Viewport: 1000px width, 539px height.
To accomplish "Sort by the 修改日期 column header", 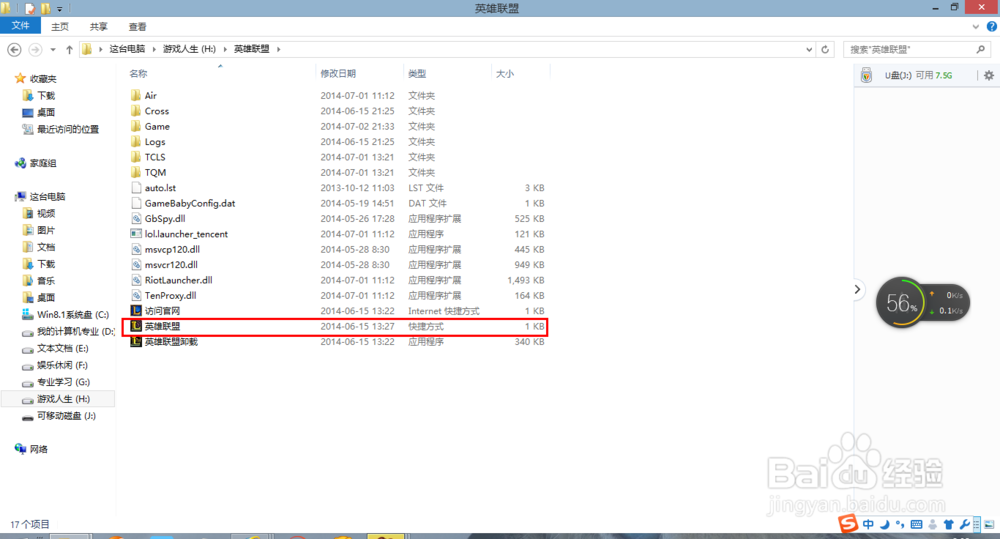I will point(338,73).
